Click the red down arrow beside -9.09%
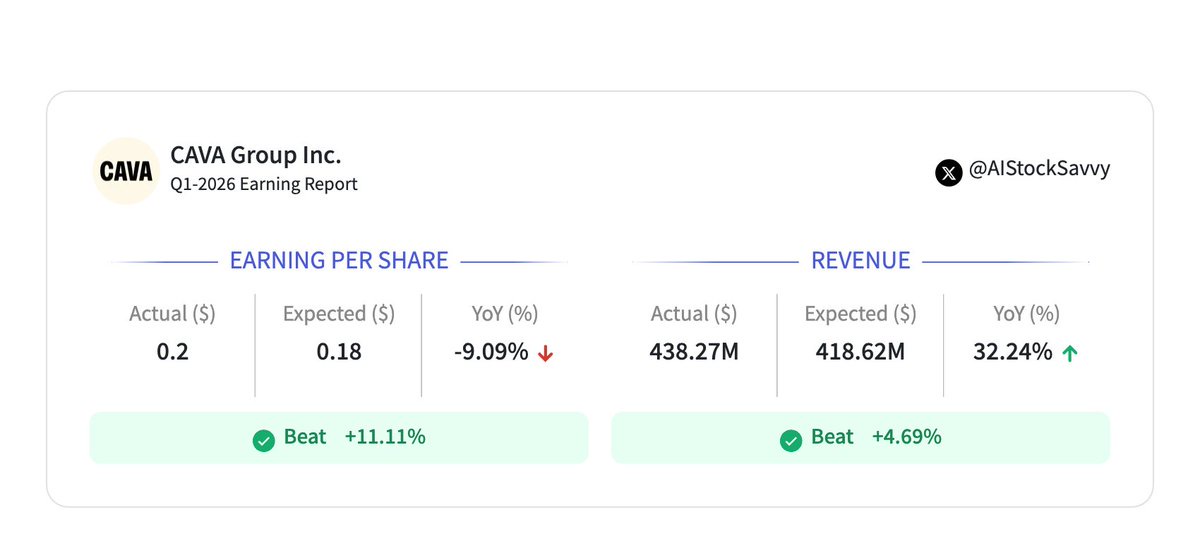Image resolution: width=1200 pixels, height=551 pixels. (x=545, y=353)
